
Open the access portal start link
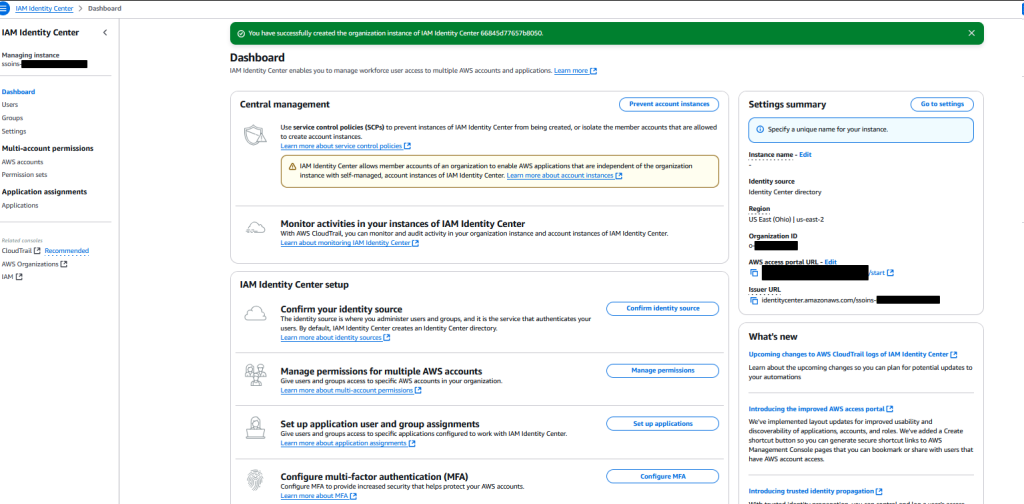[880, 273]
